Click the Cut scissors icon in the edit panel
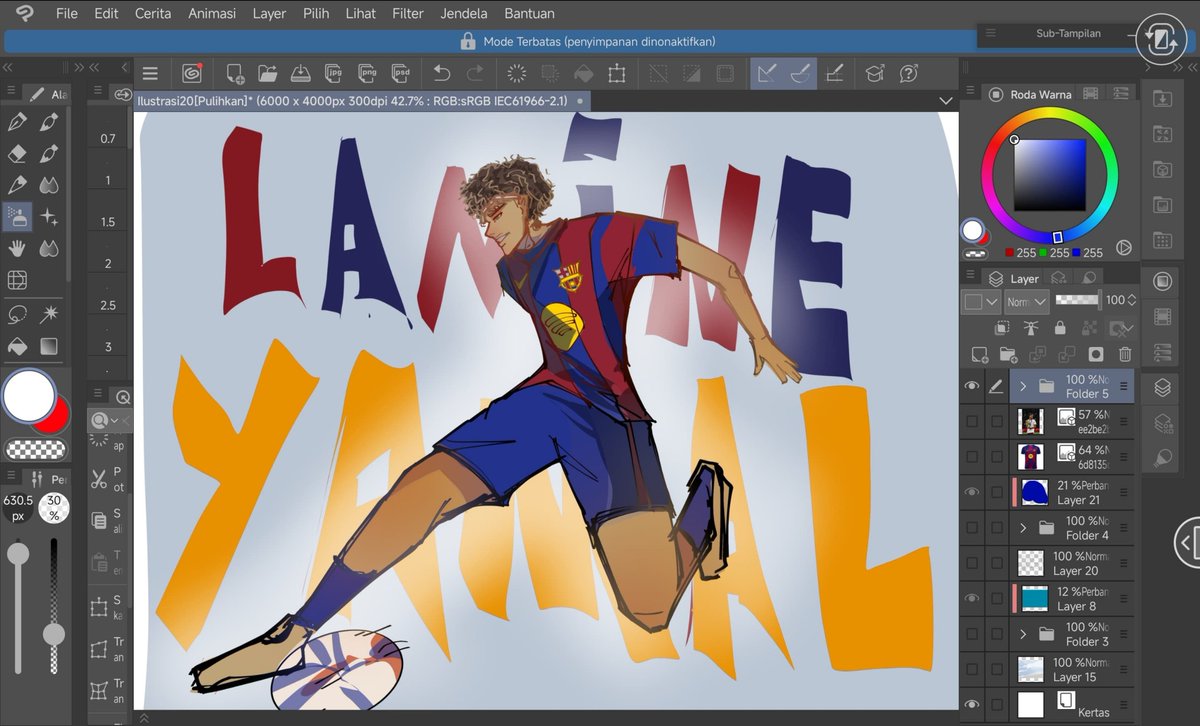This screenshot has width=1200, height=726. tap(99, 479)
